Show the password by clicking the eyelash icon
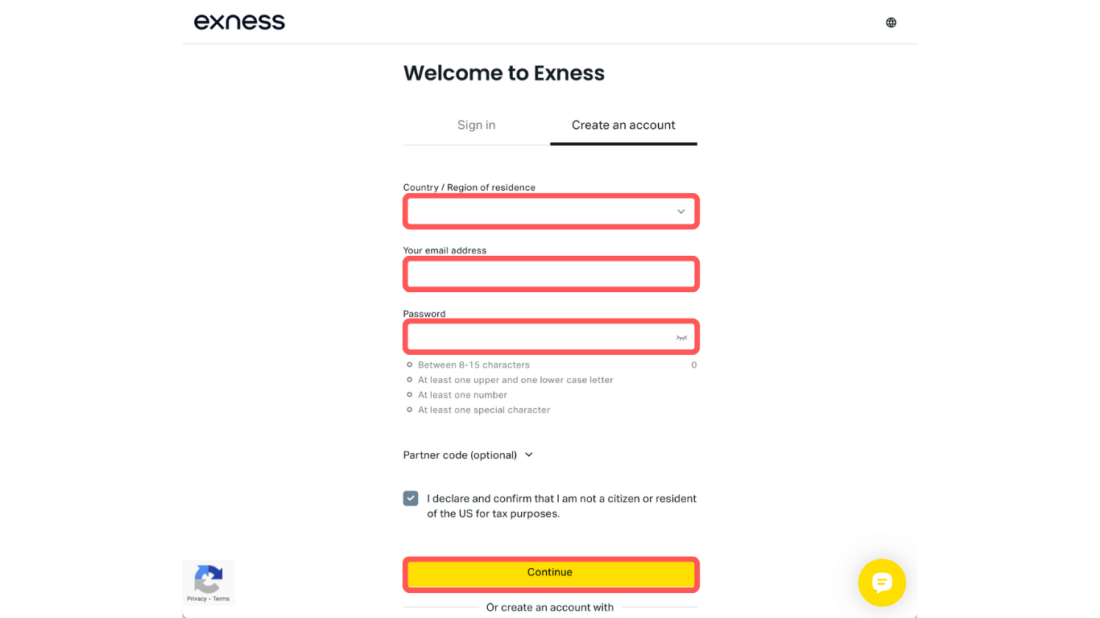Viewport: 1100px width, 618px height. tap(682, 336)
